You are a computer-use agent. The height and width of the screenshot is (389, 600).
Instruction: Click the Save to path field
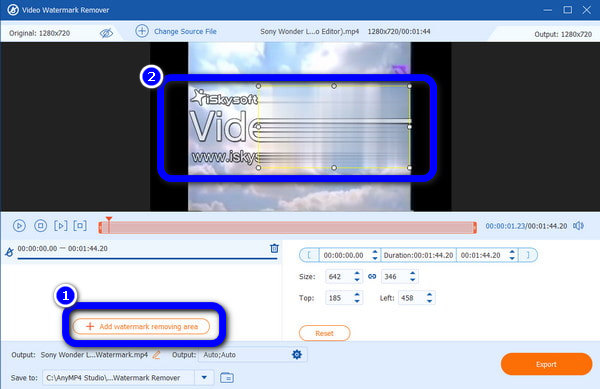[x=119, y=378]
